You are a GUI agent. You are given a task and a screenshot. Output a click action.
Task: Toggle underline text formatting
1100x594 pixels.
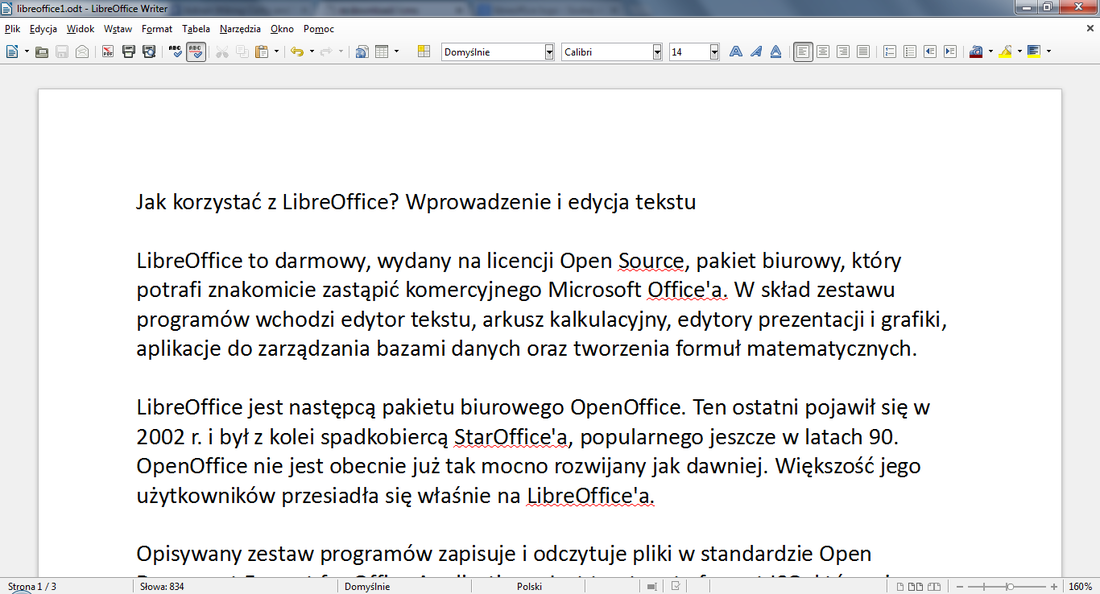coord(776,51)
